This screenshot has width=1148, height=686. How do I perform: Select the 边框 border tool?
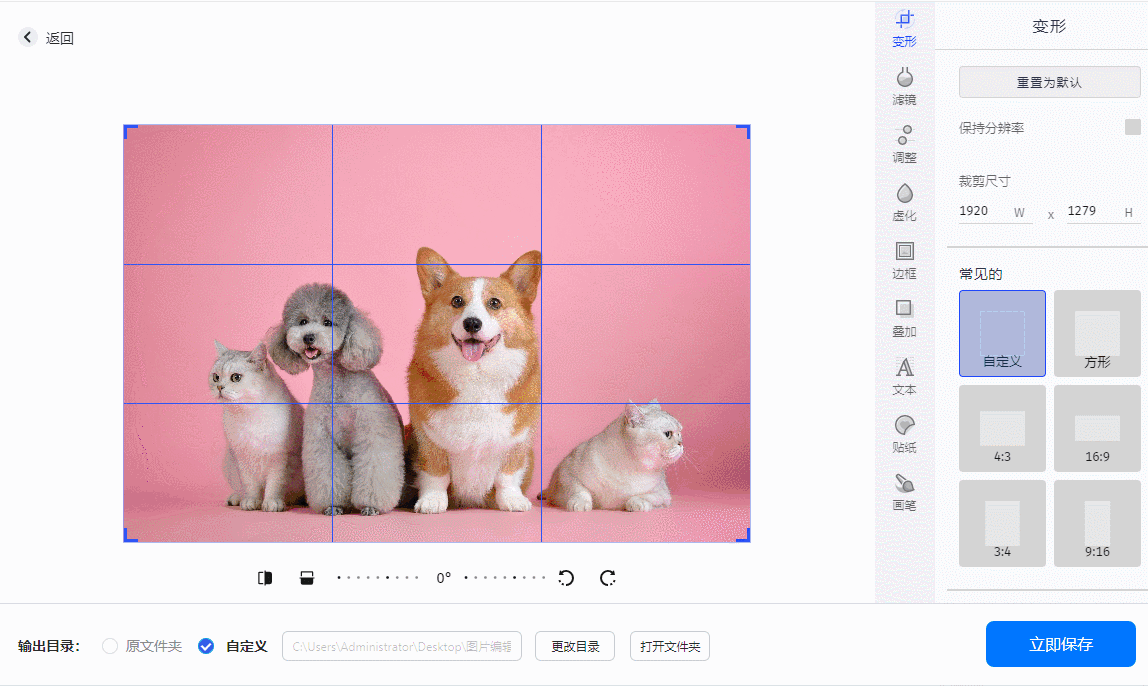904,260
